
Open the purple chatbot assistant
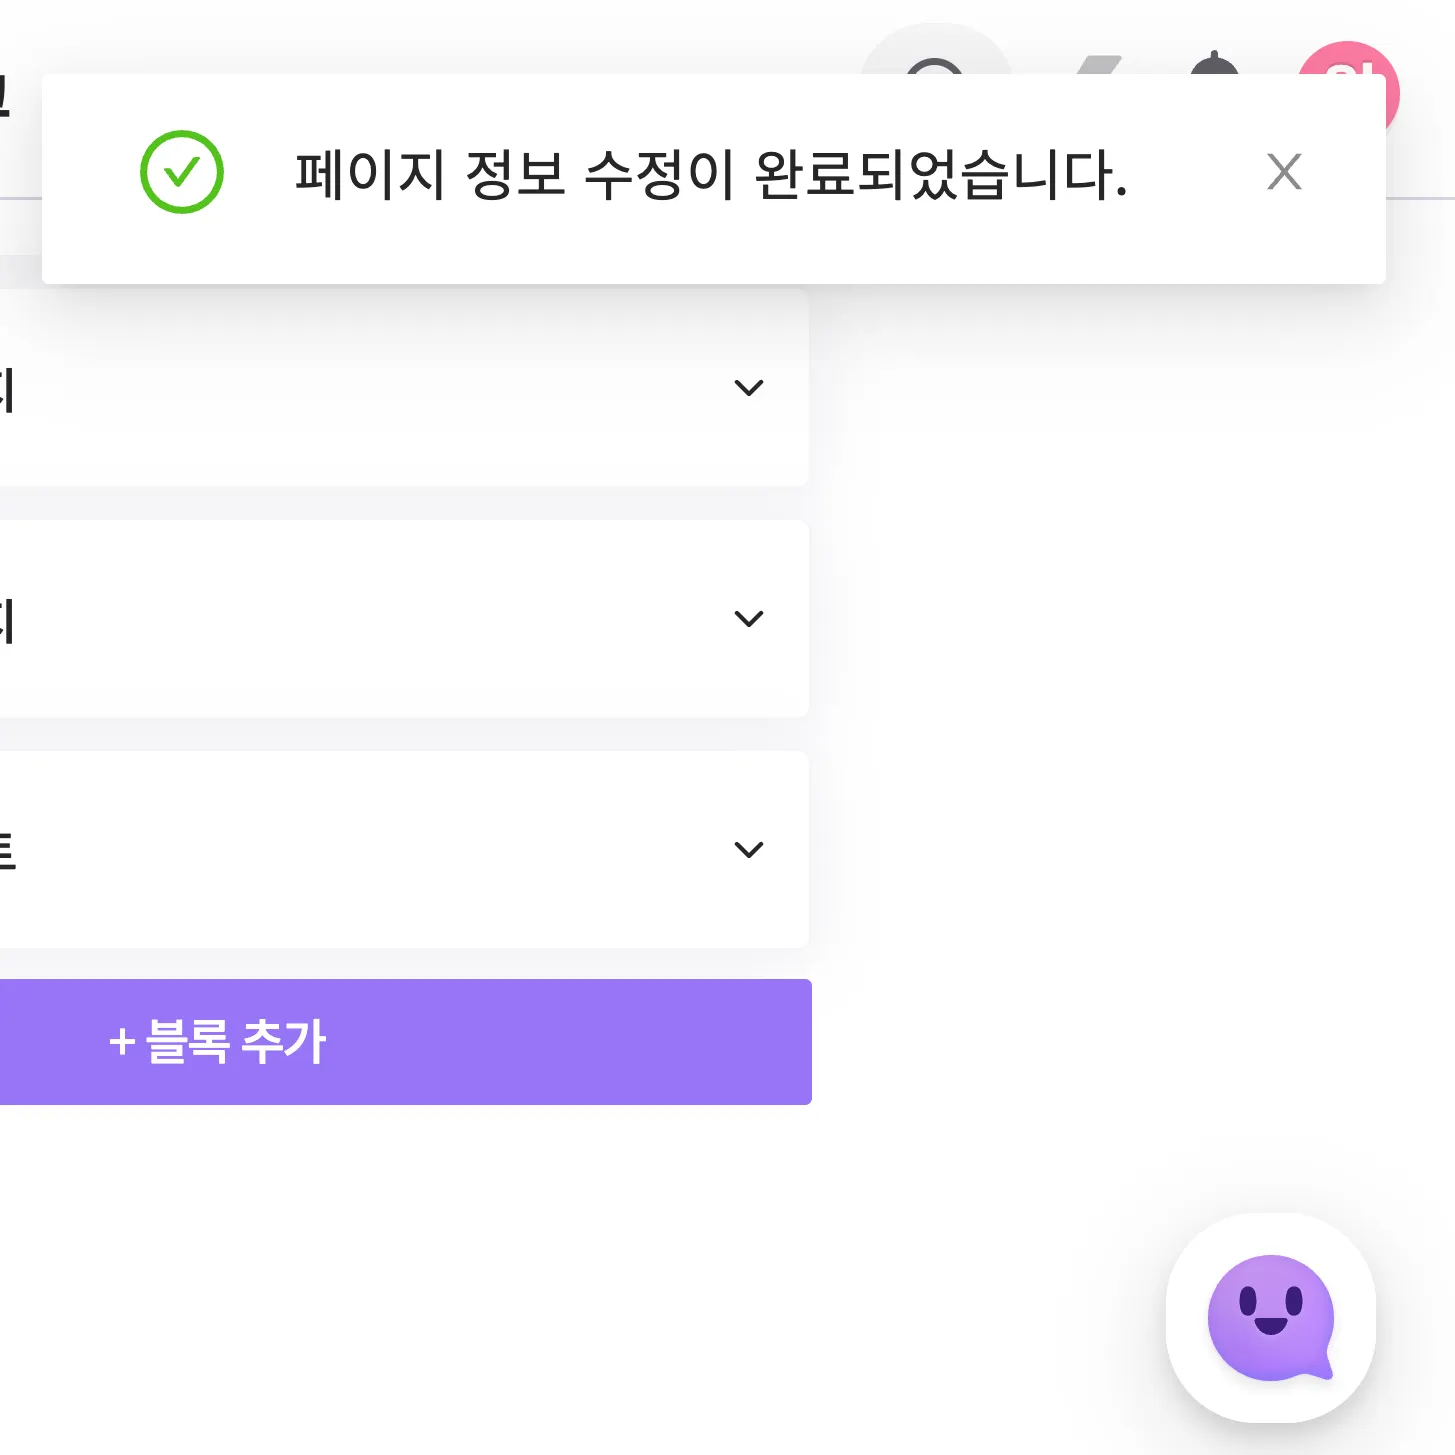[1270, 1317]
